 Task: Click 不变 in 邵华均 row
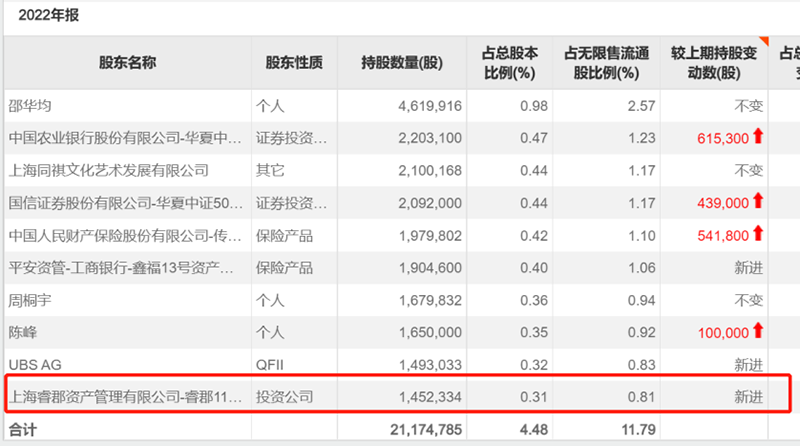[748, 106]
